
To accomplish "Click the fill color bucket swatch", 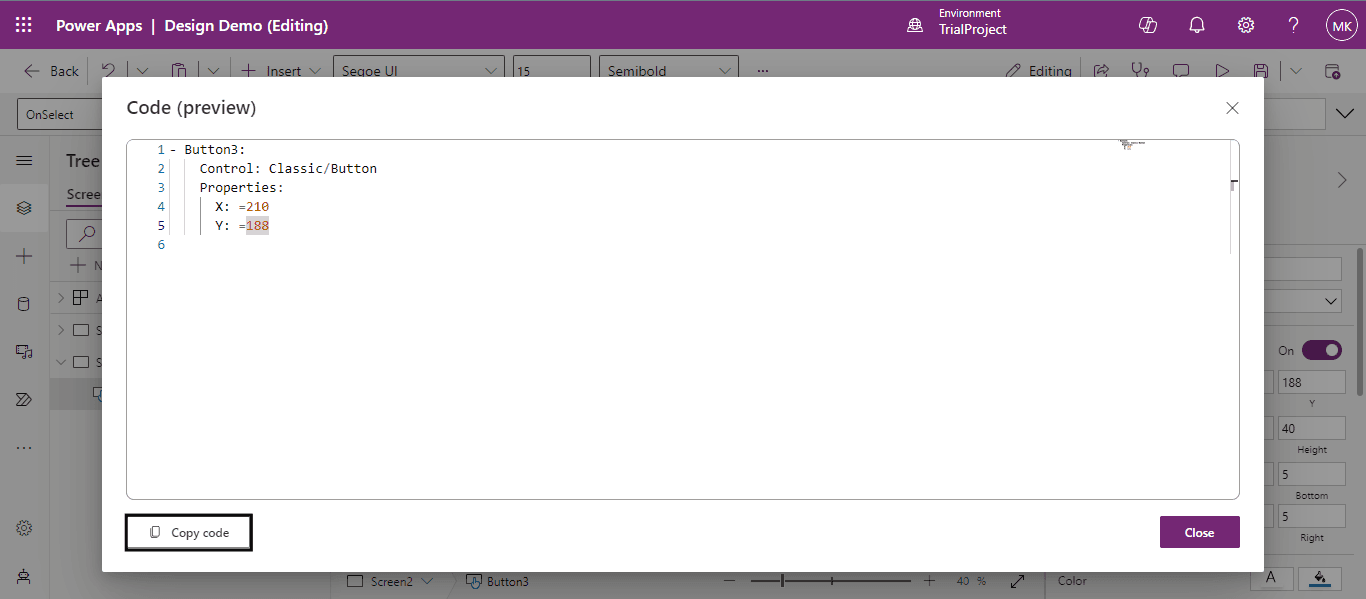I will pyautogui.click(x=1320, y=579).
